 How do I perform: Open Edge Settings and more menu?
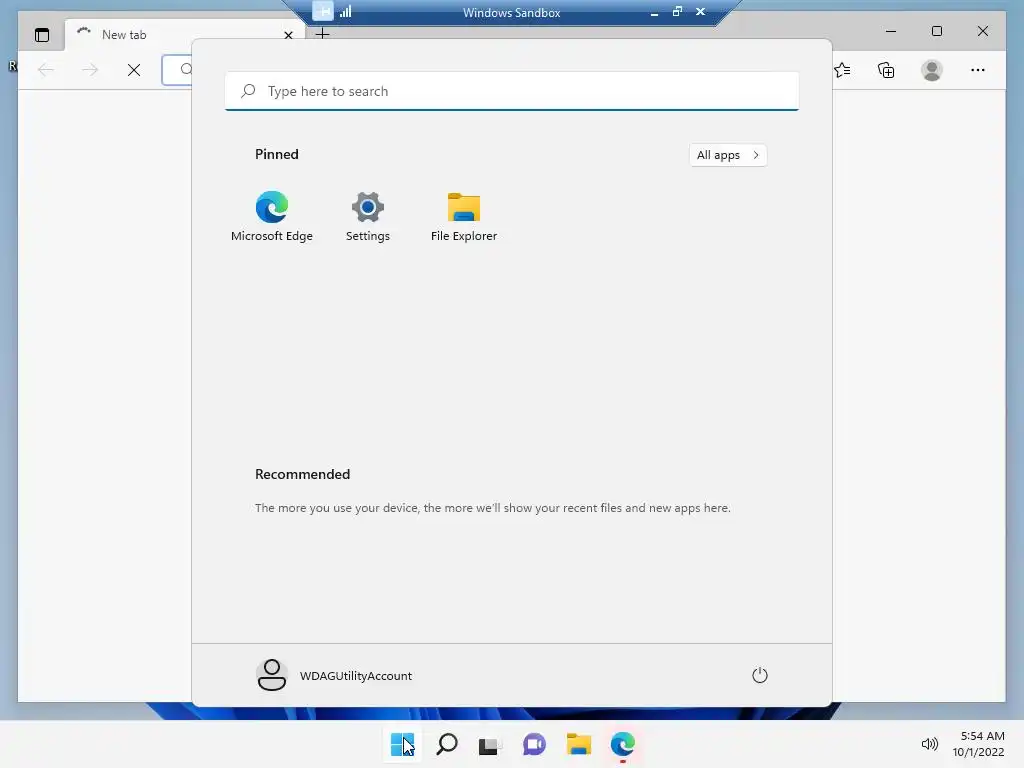click(x=978, y=70)
